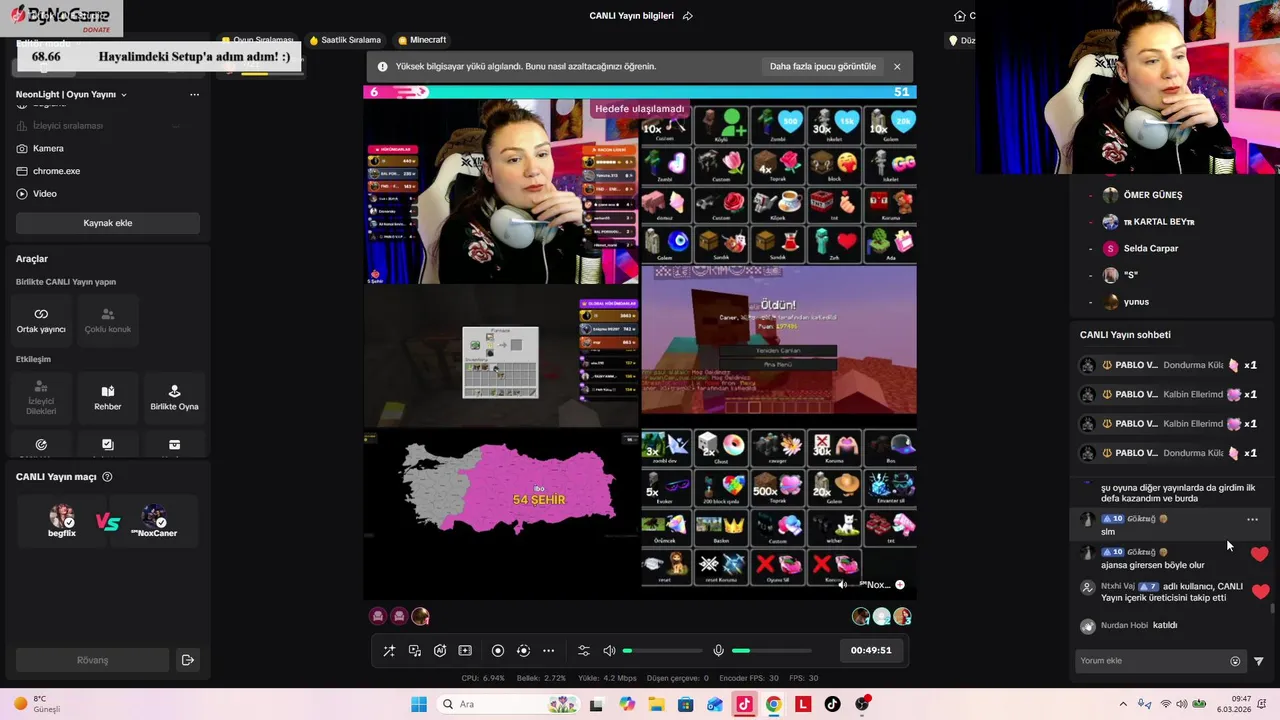Viewport: 1280px width, 720px height.
Task: Open more options in the control bar
Action: point(548,650)
